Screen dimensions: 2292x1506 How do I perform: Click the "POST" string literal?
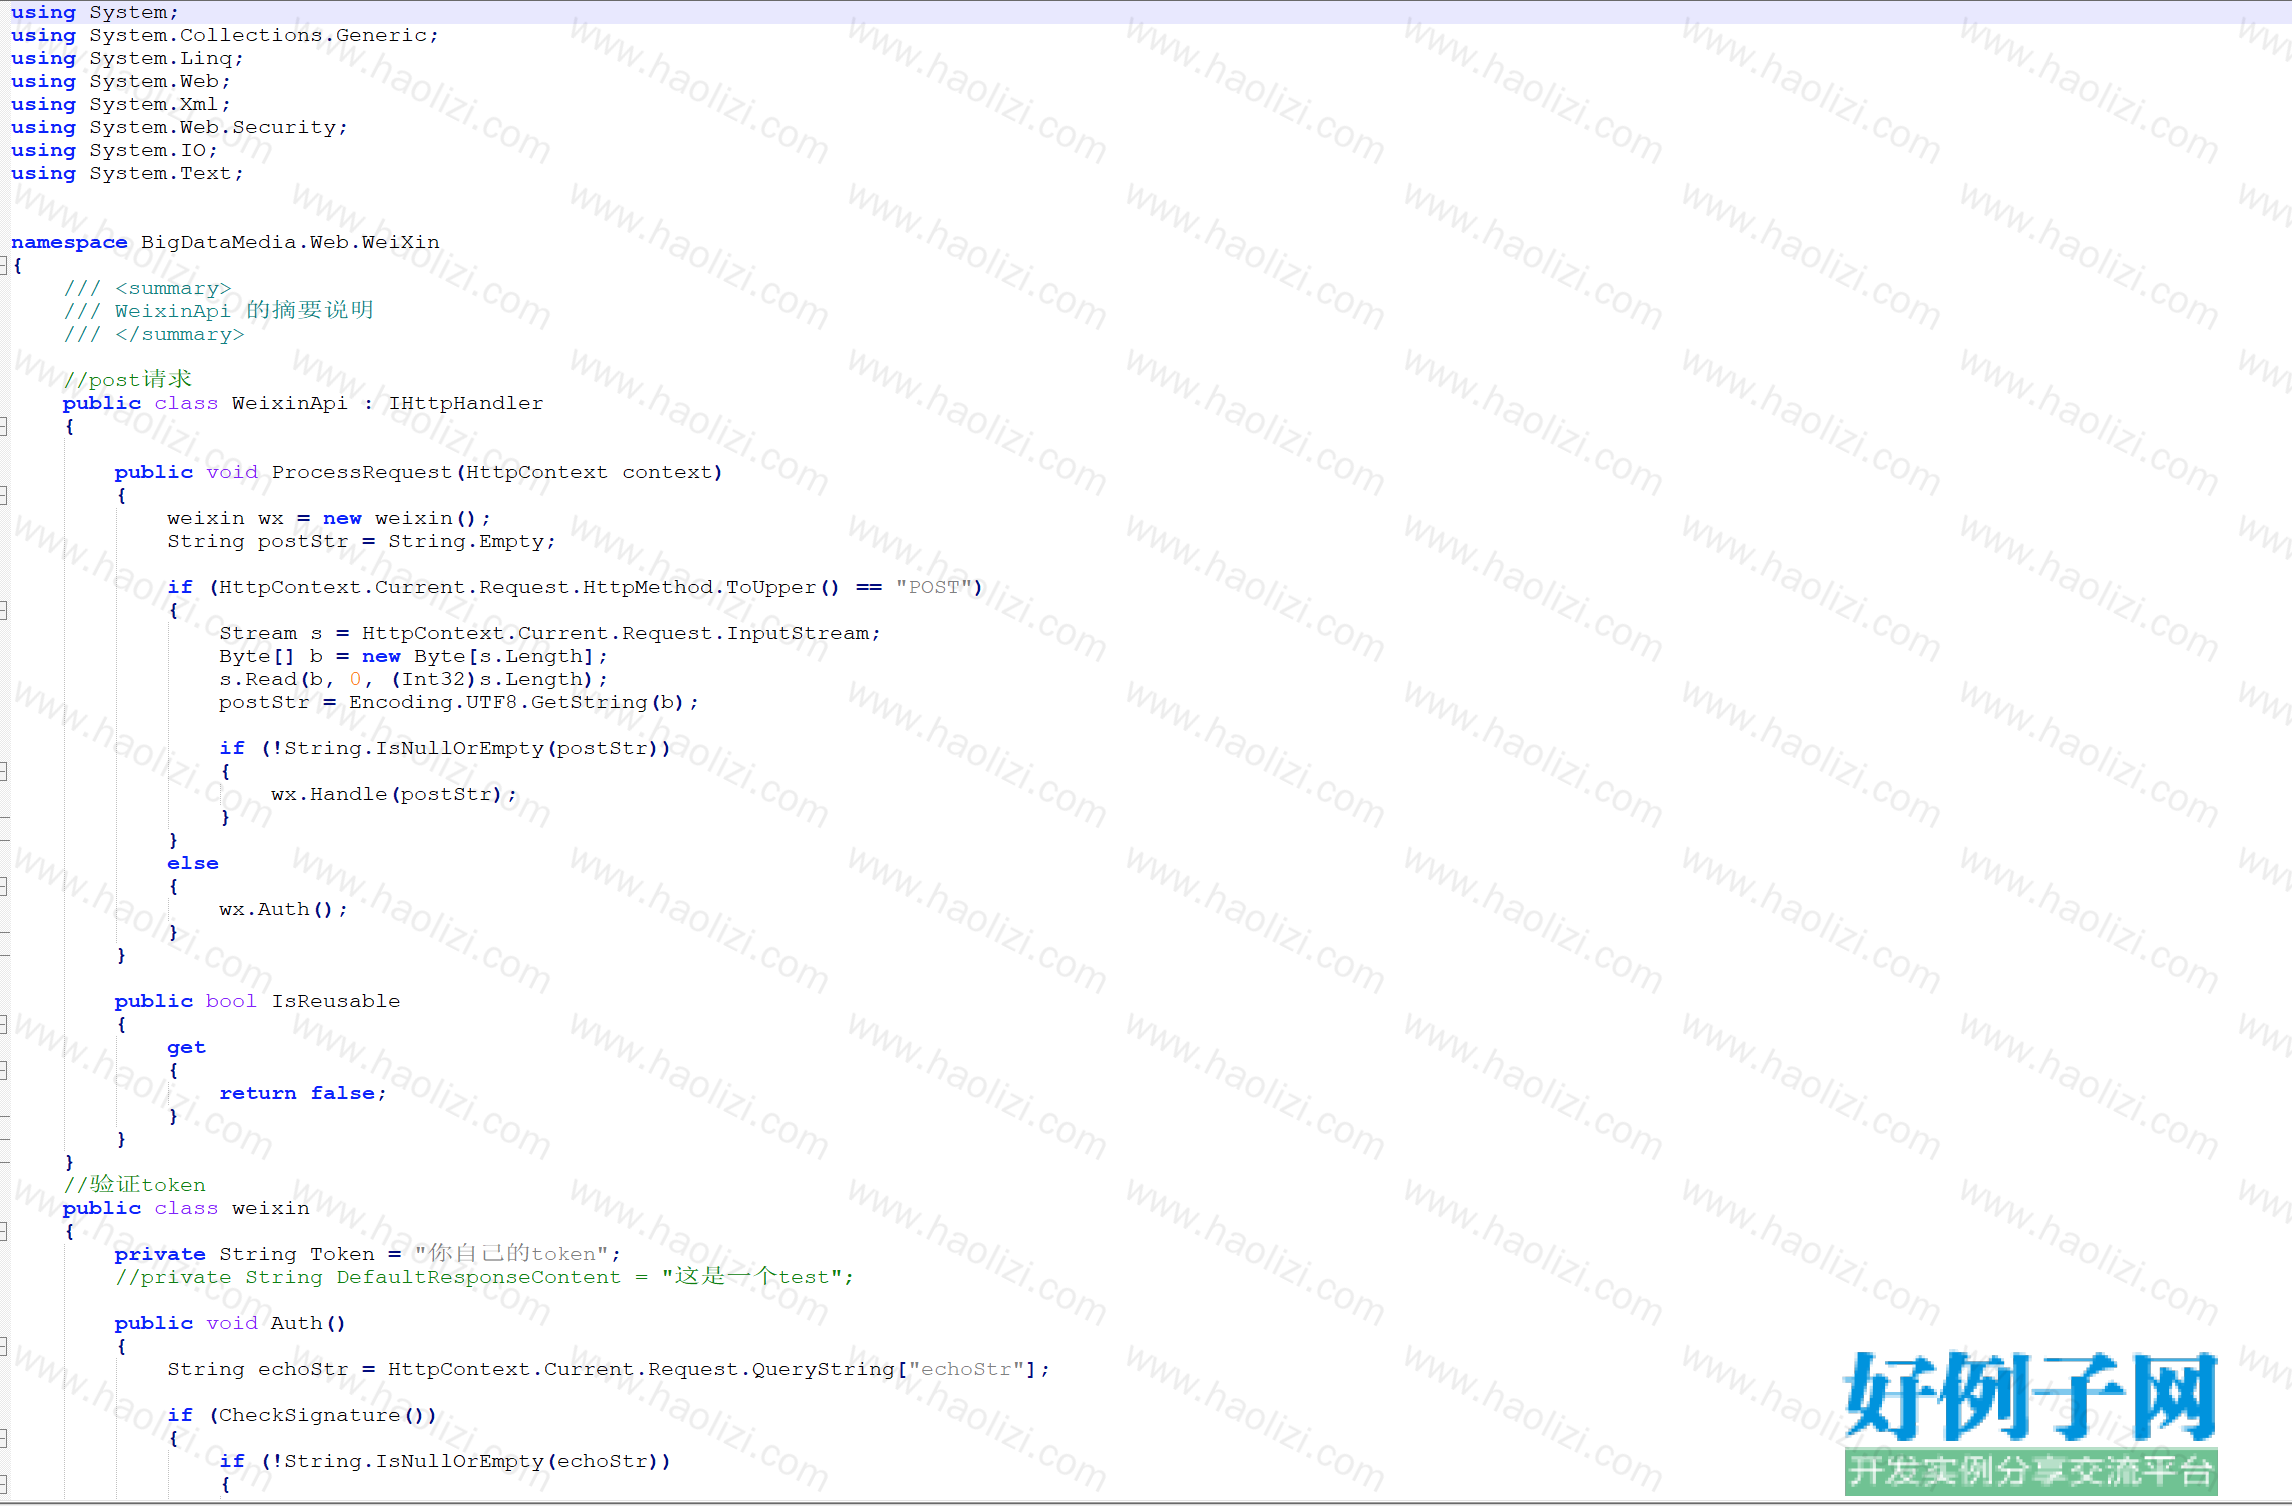pos(934,587)
